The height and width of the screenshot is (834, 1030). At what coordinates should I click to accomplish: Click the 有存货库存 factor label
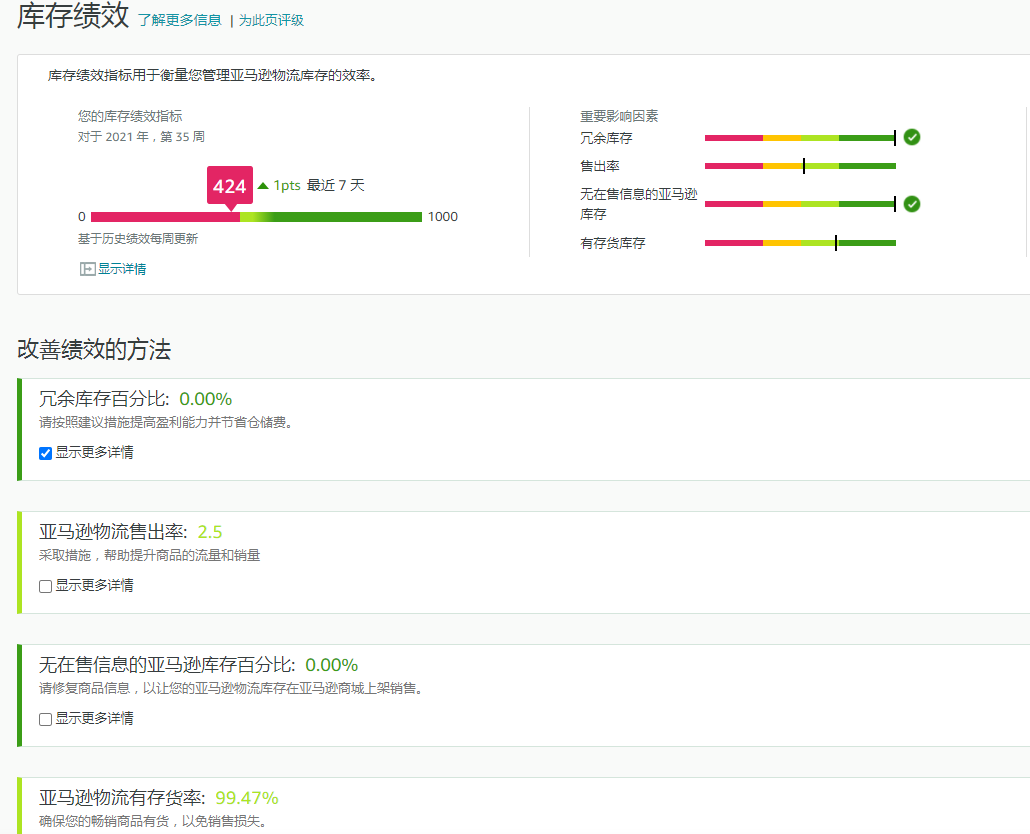point(613,244)
